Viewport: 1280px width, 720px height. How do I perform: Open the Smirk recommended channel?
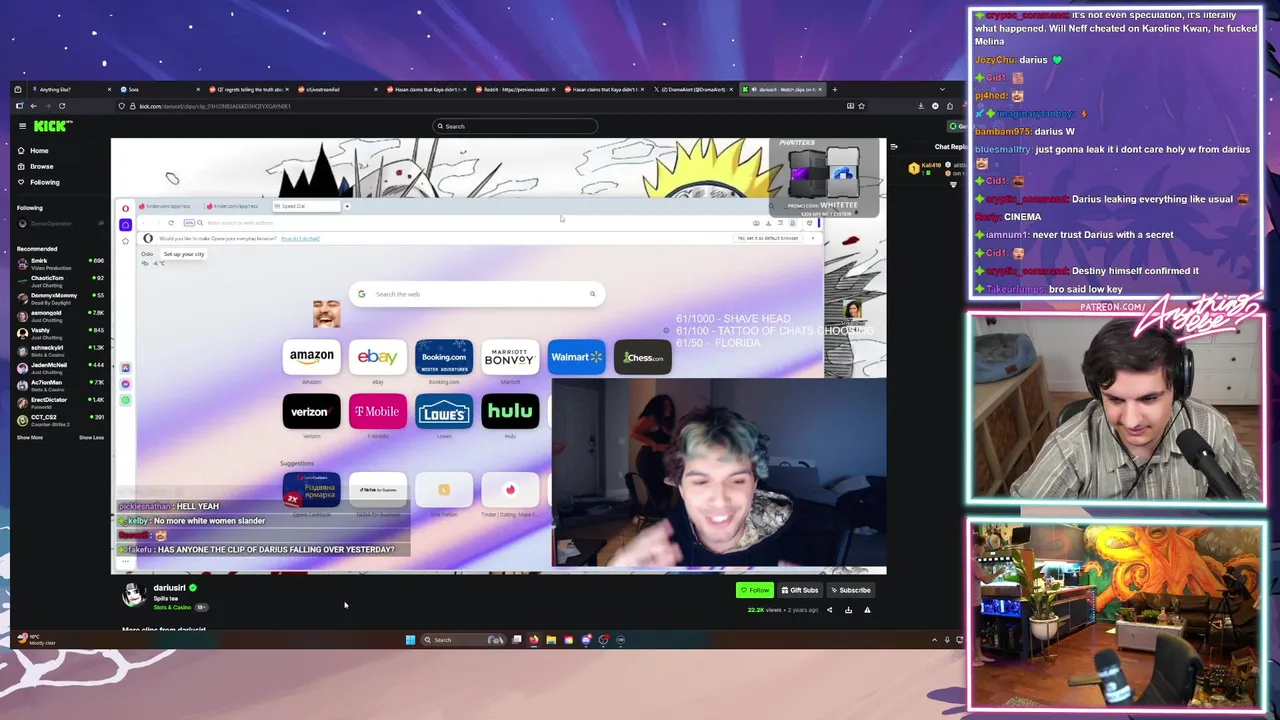point(60,263)
